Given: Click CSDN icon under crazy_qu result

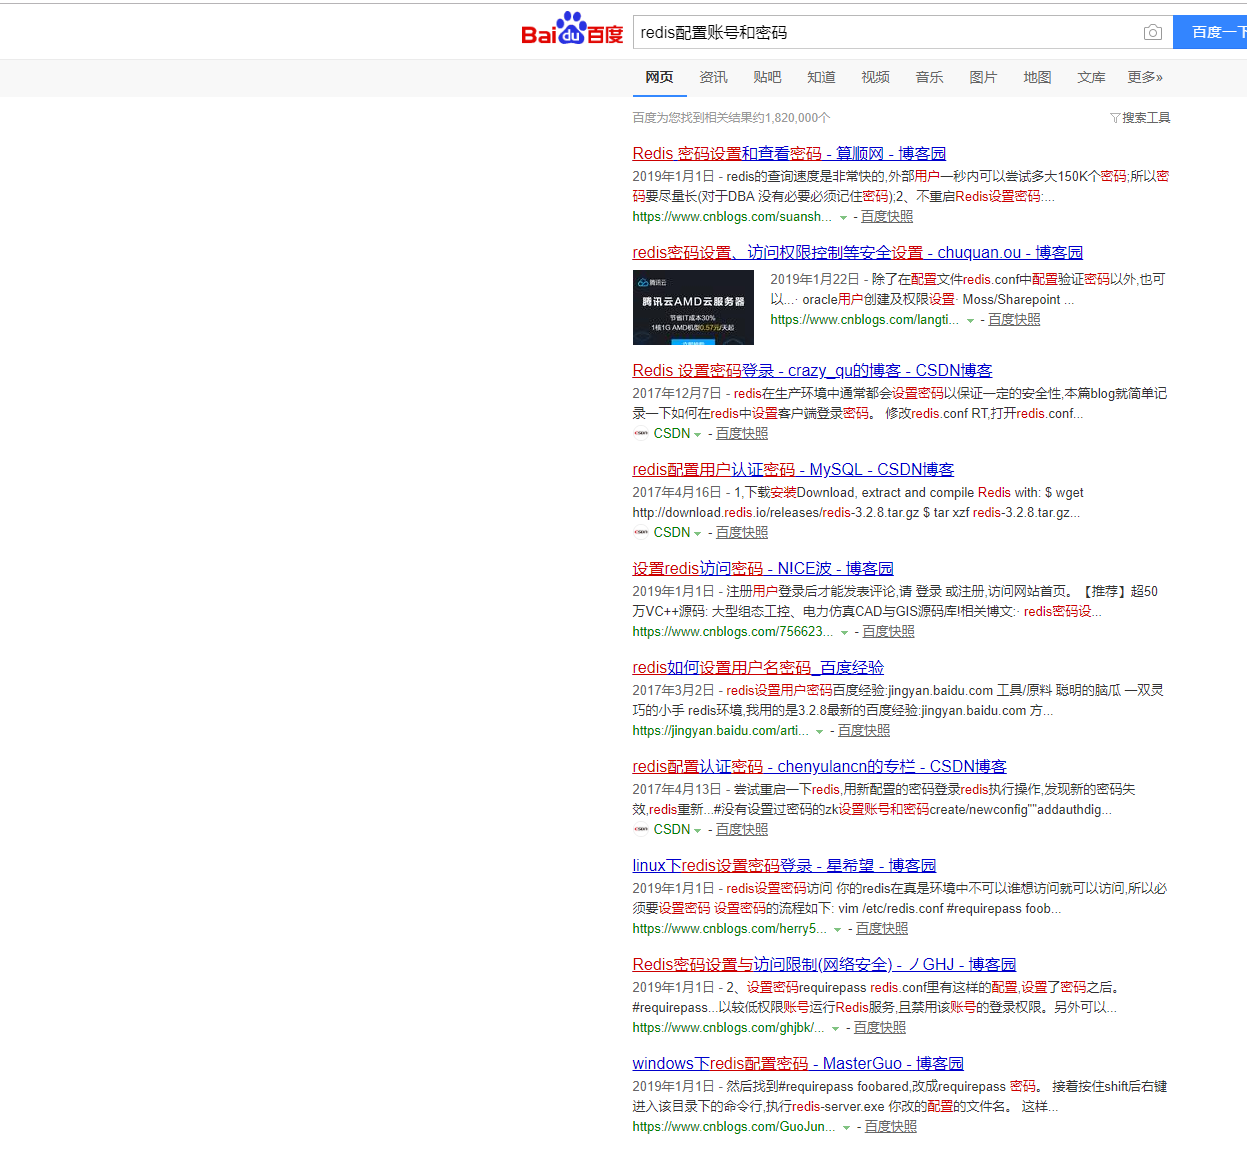Looking at the screenshot, I should click(x=641, y=433).
